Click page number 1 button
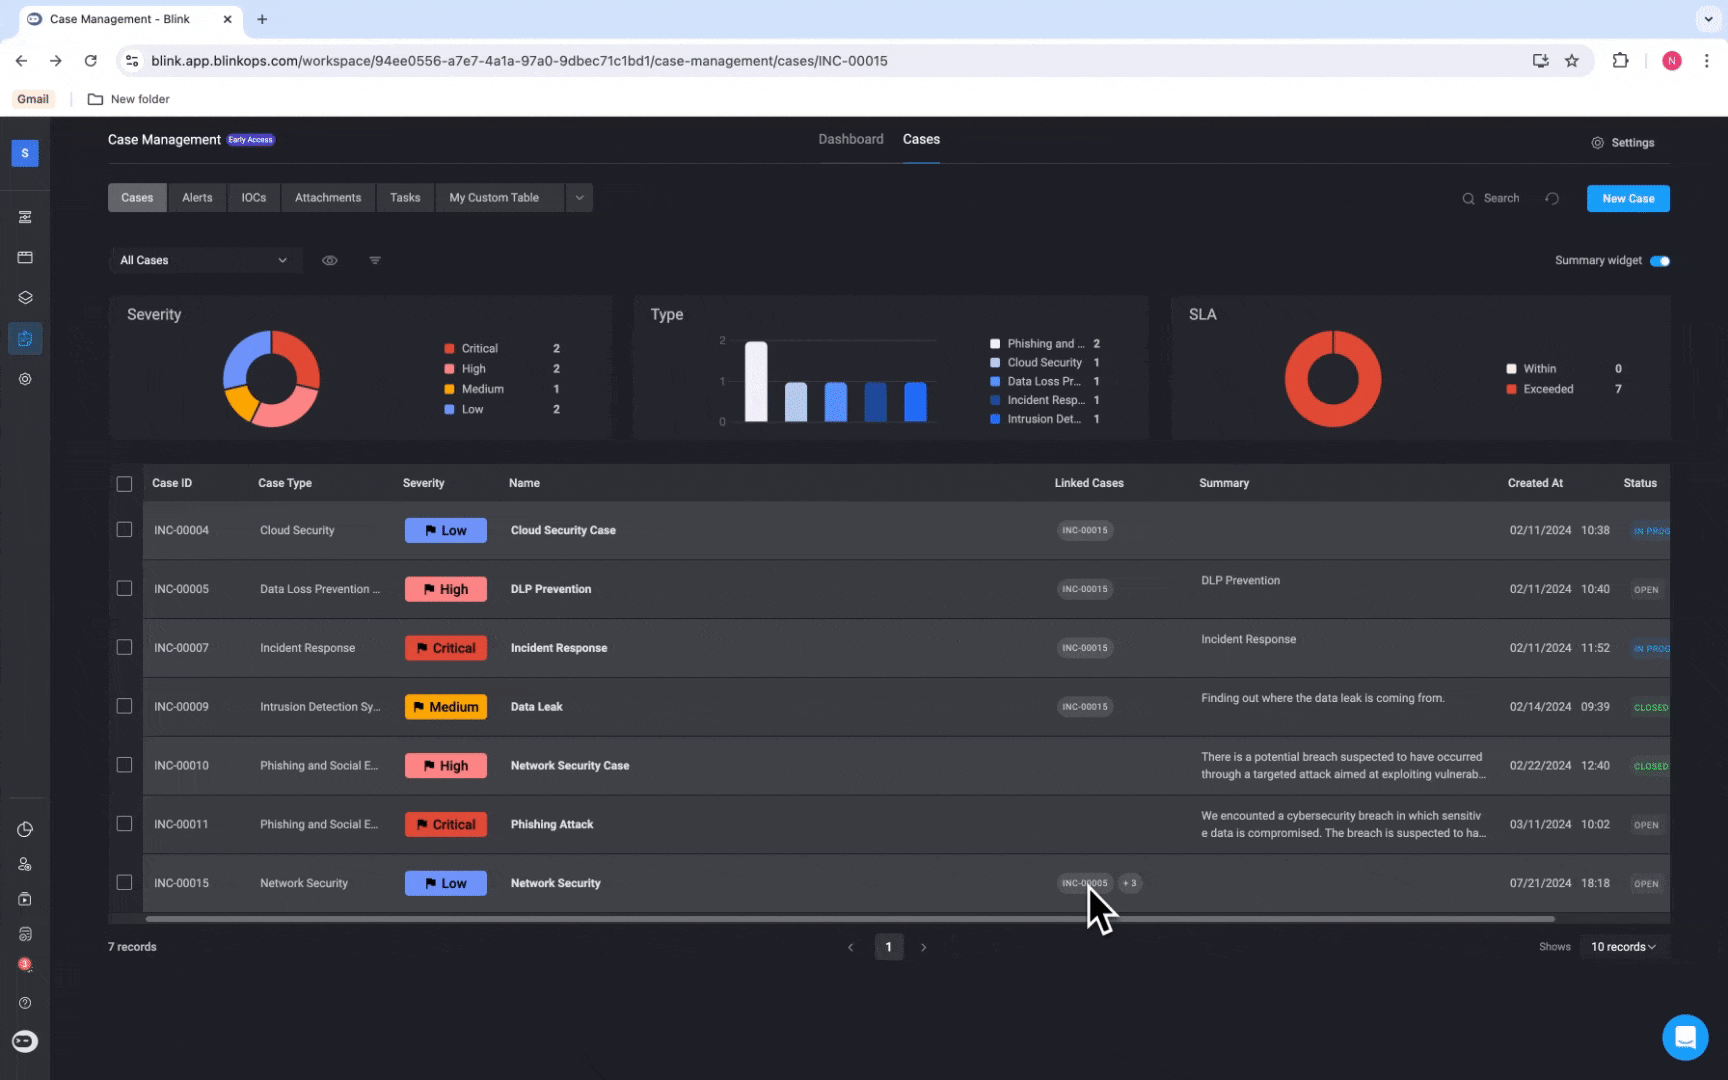This screenshot has height=1080, width=1728. pos(888,947)
